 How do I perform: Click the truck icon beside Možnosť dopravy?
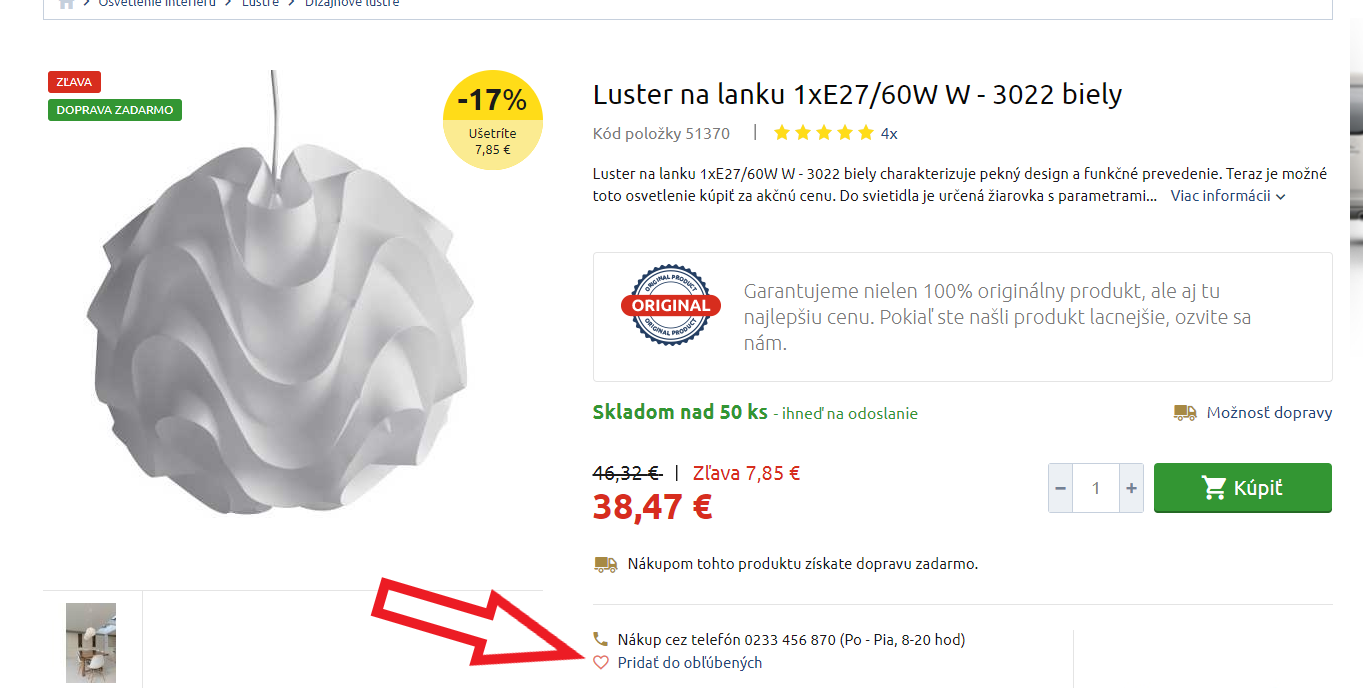point(1185,412)
